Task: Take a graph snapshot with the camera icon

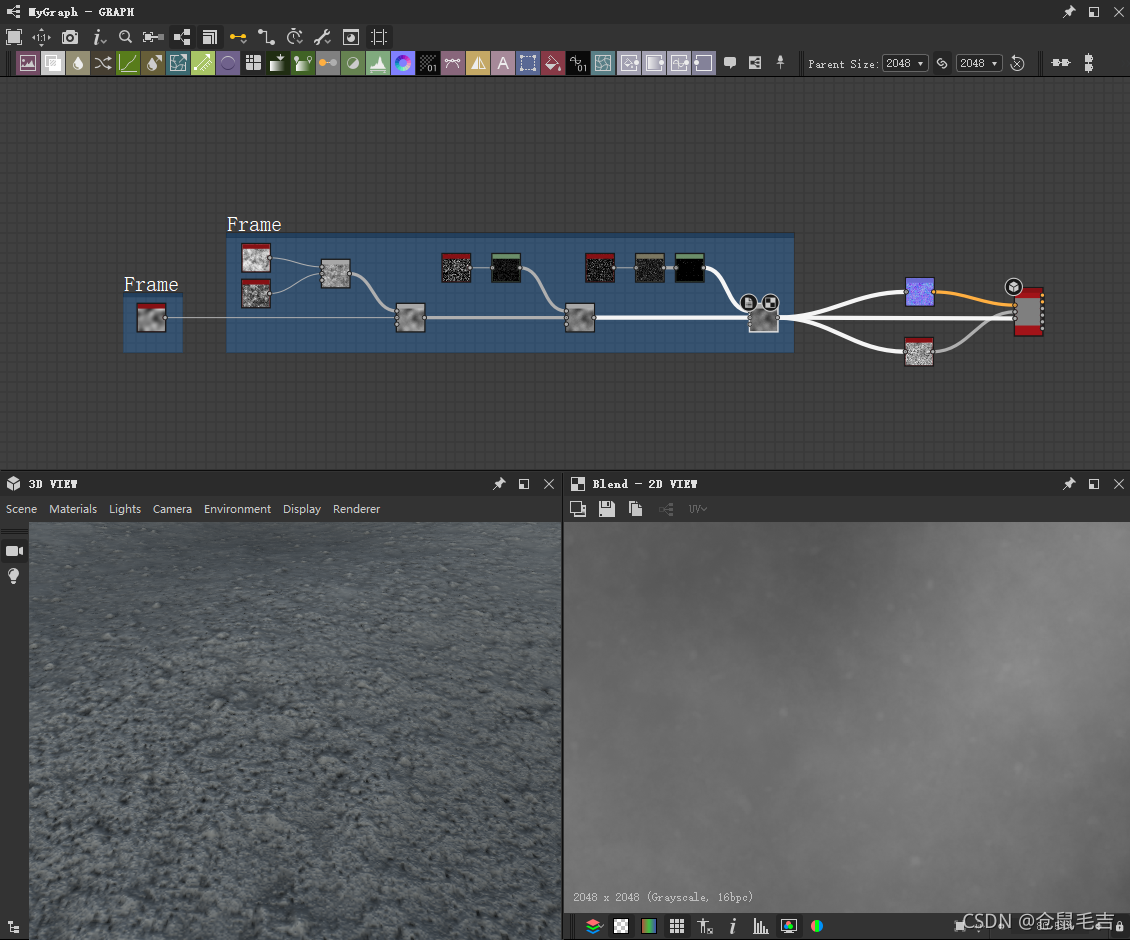Action: pos(70,37)
